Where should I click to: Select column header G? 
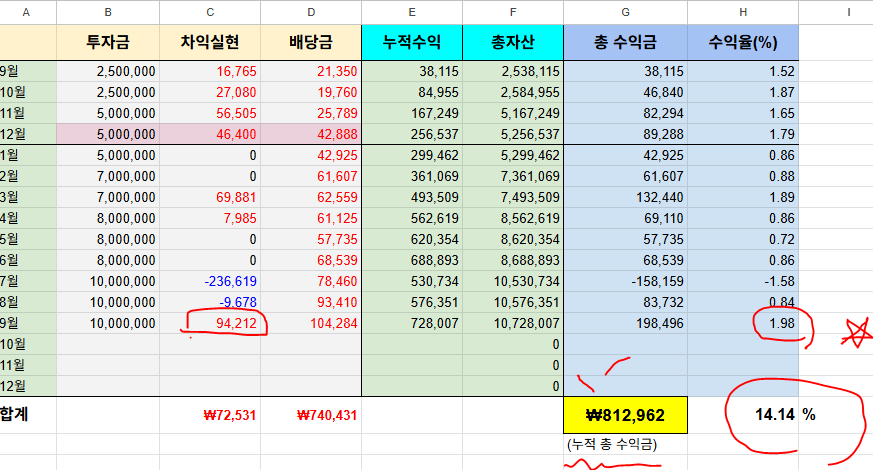pyautogui.click(x=625, y=12)
